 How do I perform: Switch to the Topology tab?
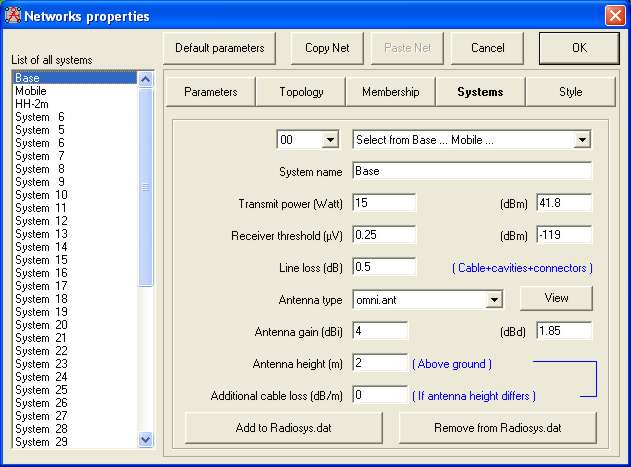[x=301, y=92]
